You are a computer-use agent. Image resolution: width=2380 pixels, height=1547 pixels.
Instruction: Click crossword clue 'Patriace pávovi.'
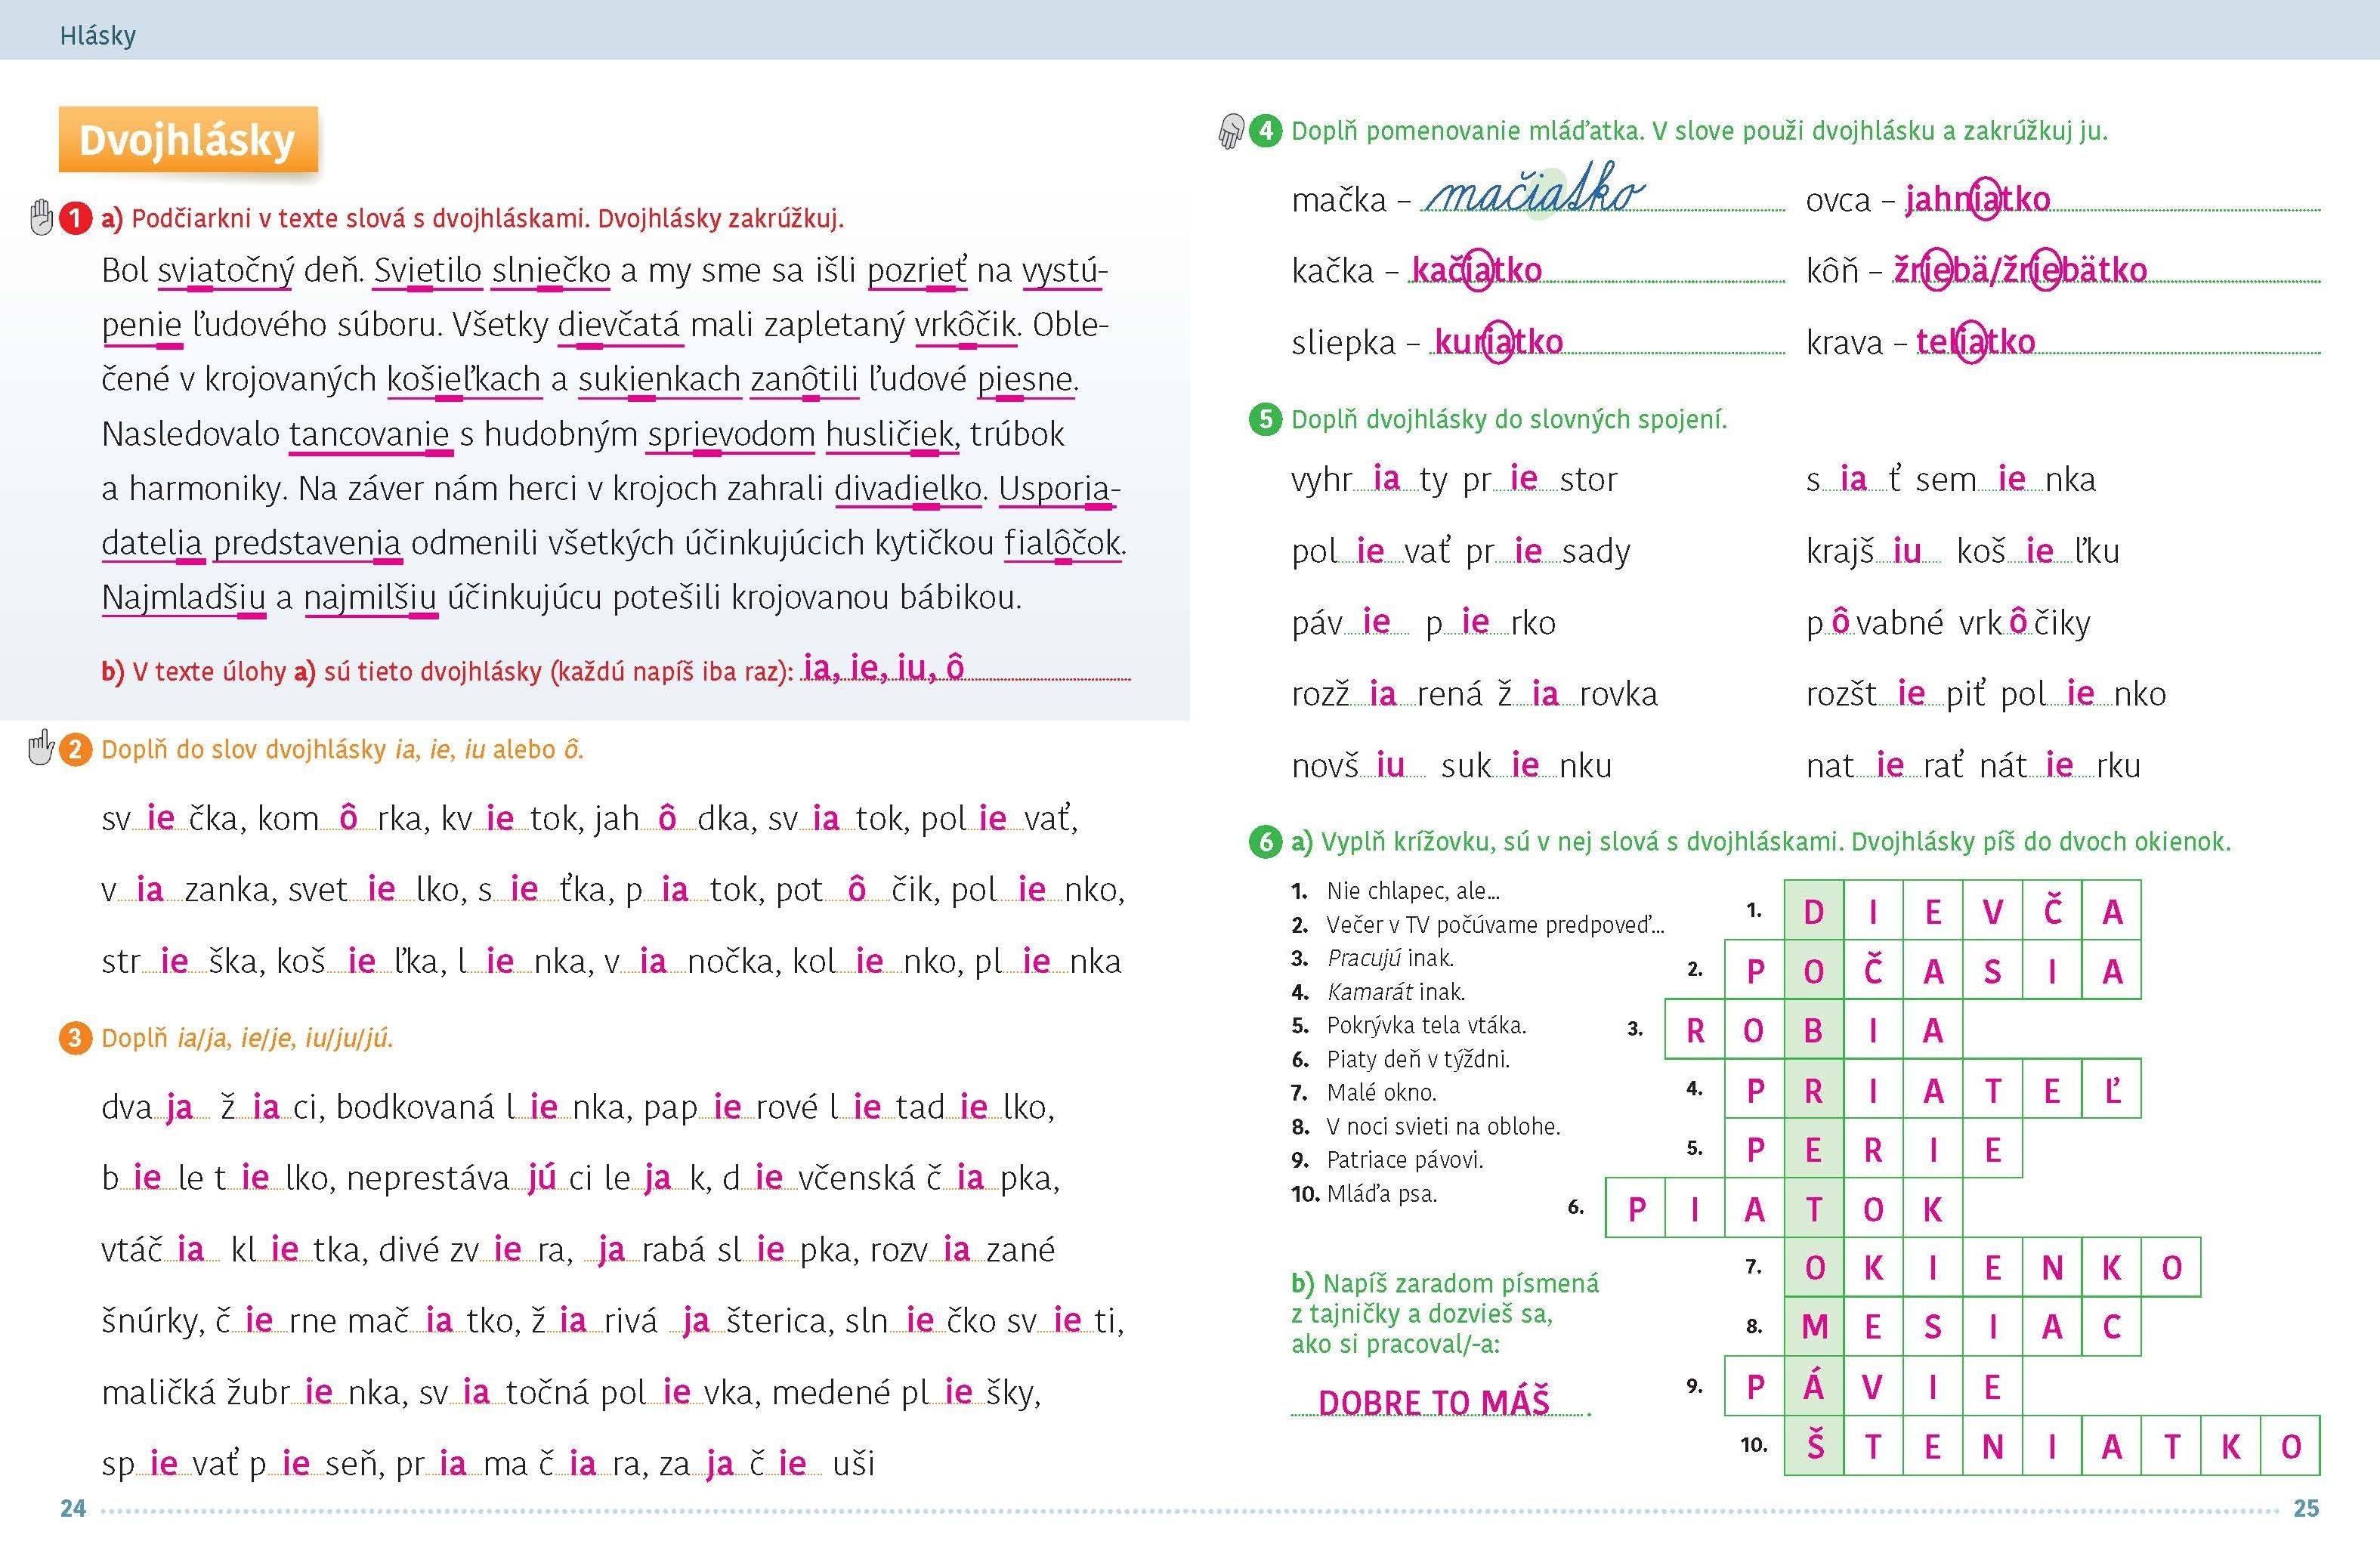tap(1405, 1160)
